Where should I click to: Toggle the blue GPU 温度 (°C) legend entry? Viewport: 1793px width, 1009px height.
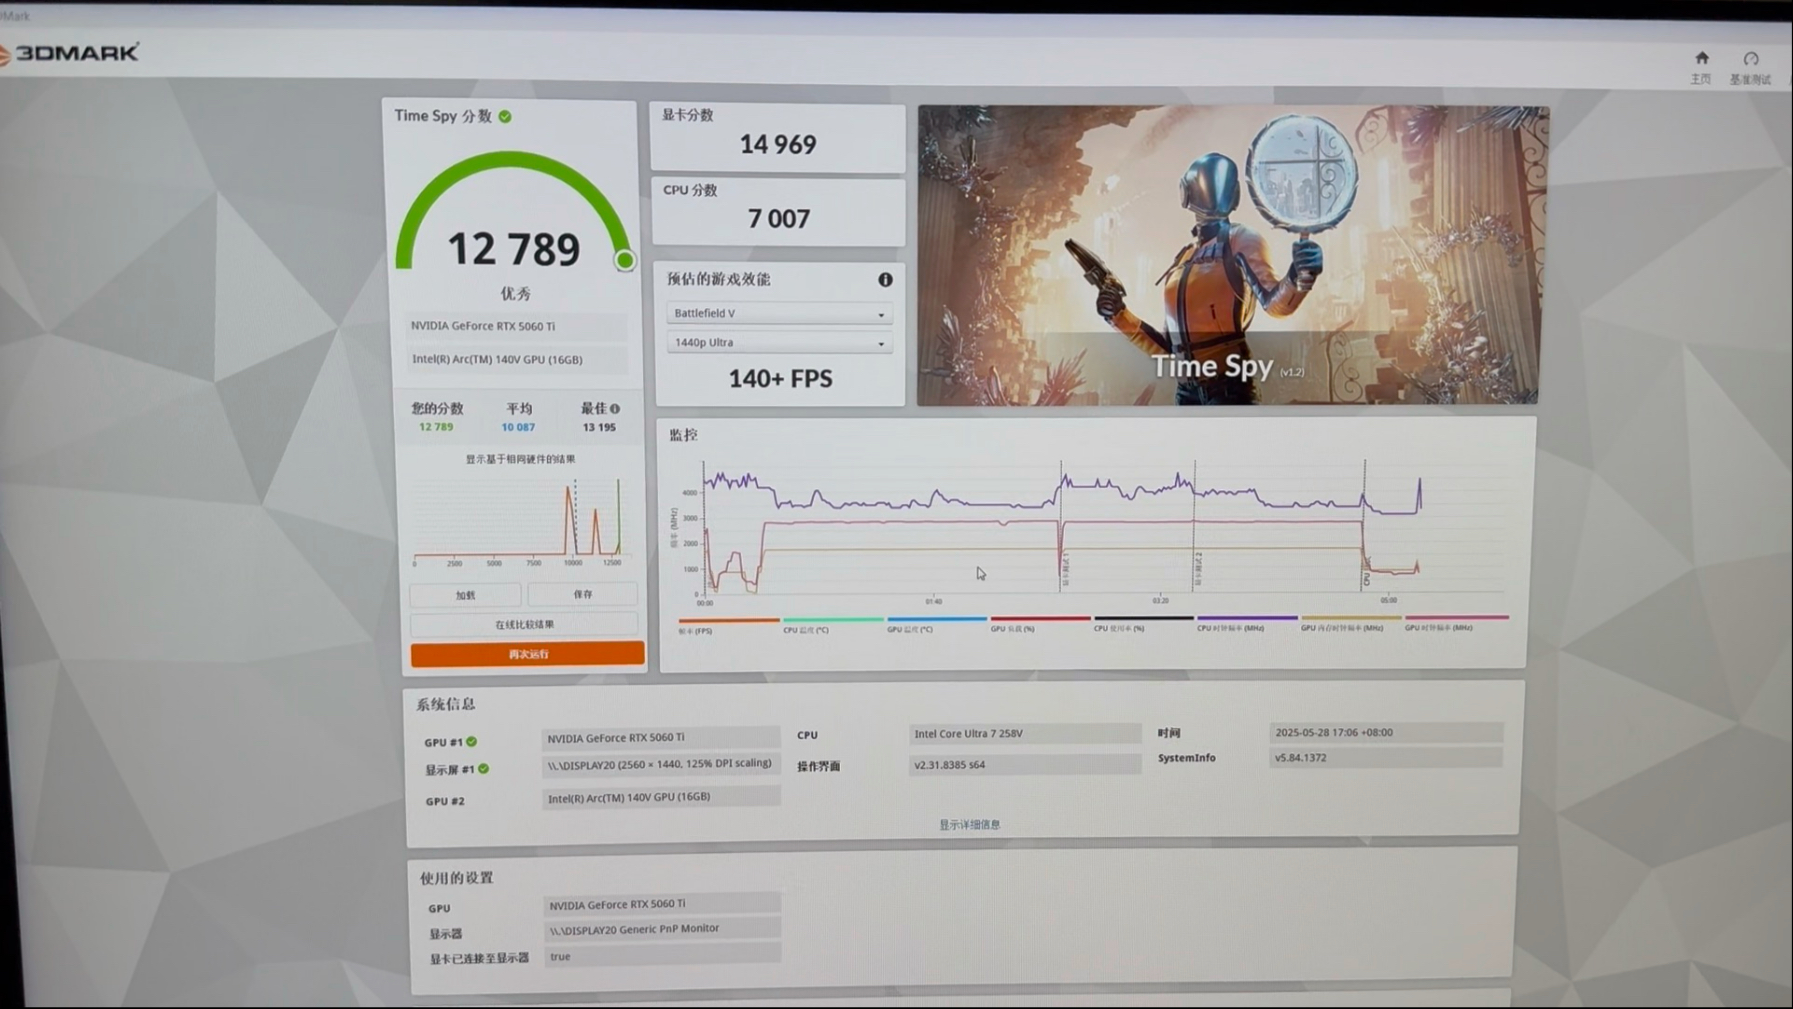click(x=936, y=625)
